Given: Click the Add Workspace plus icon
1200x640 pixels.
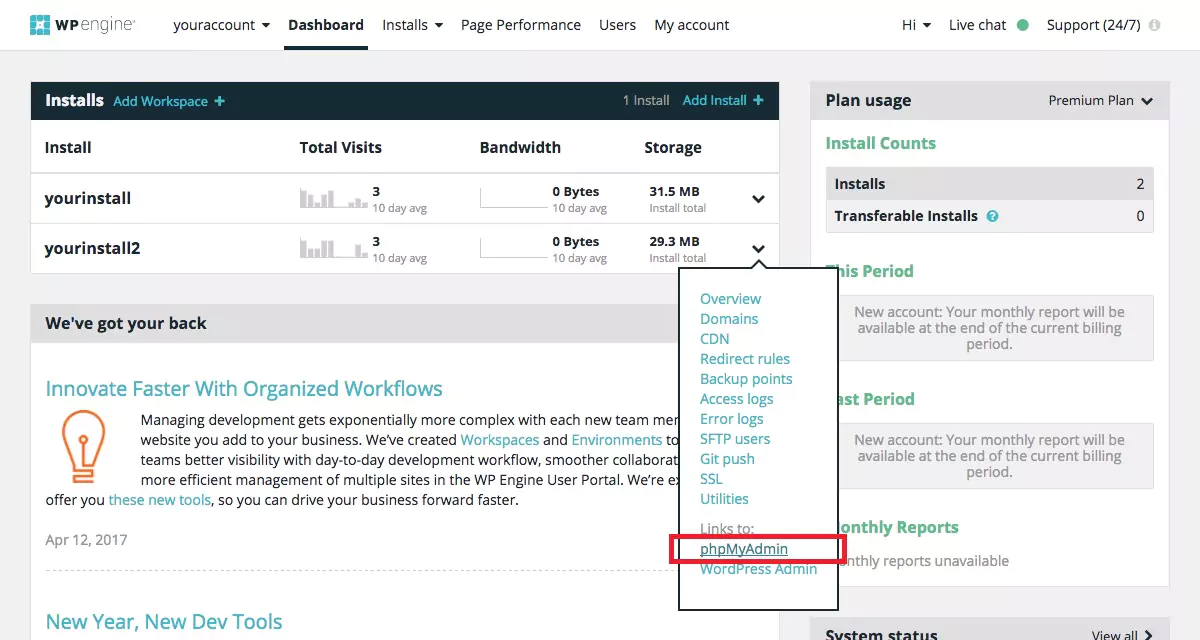Looking at the screenshot, I should [222, 100].
